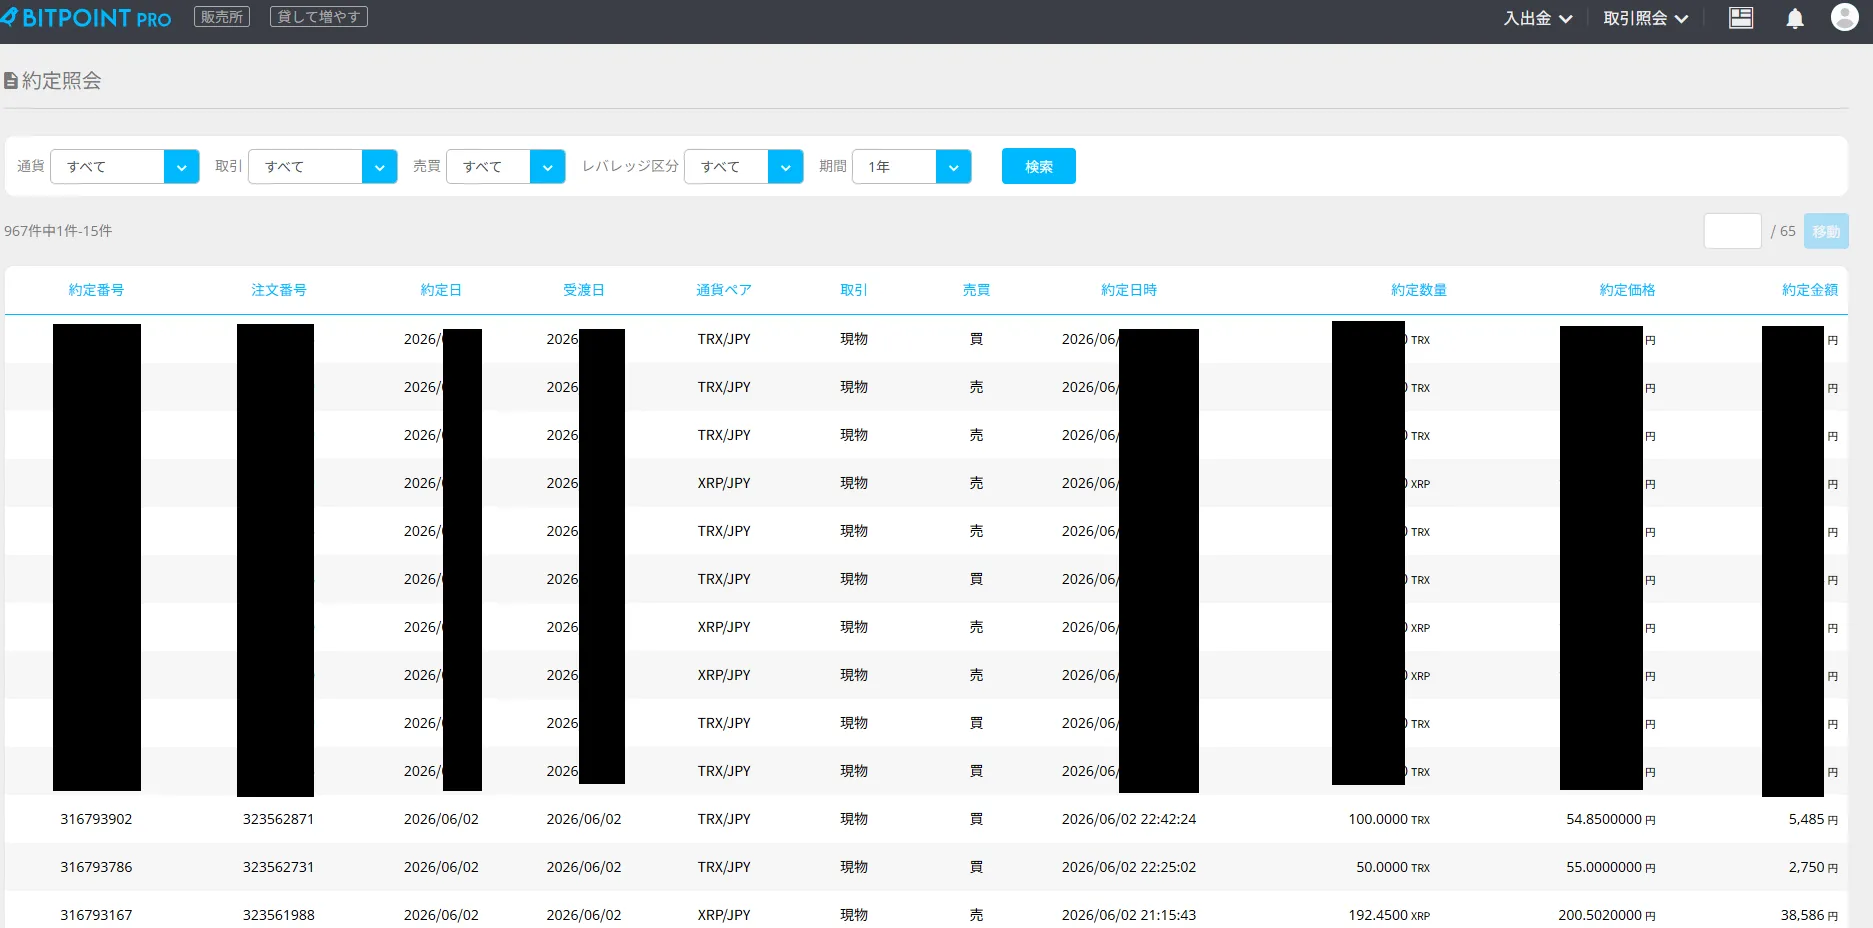
Task: Expand the 通貨 currency dropdown
Action: coord(125,166)
